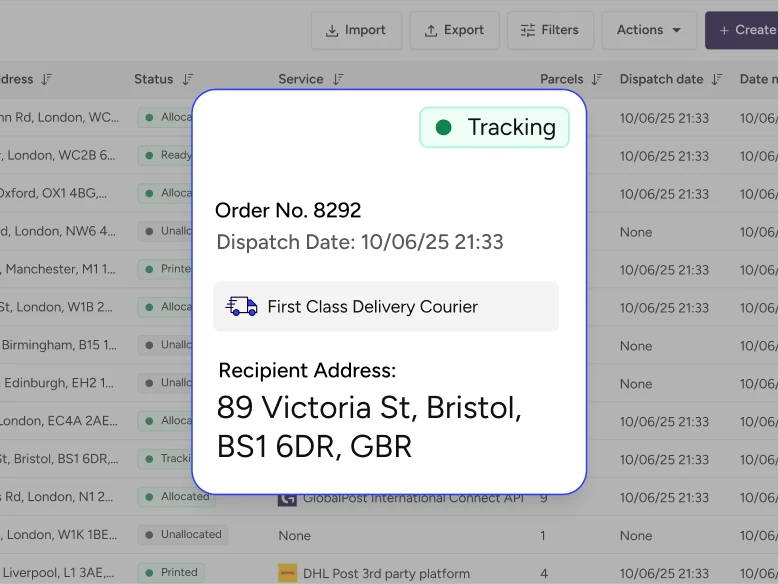Viewport: 779px width, 584px height.
Task: Click the Import button
Action: 356,30
